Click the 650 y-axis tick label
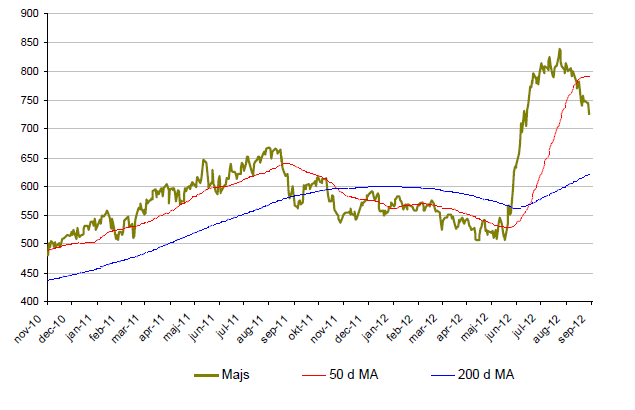 tap(29, 158)
